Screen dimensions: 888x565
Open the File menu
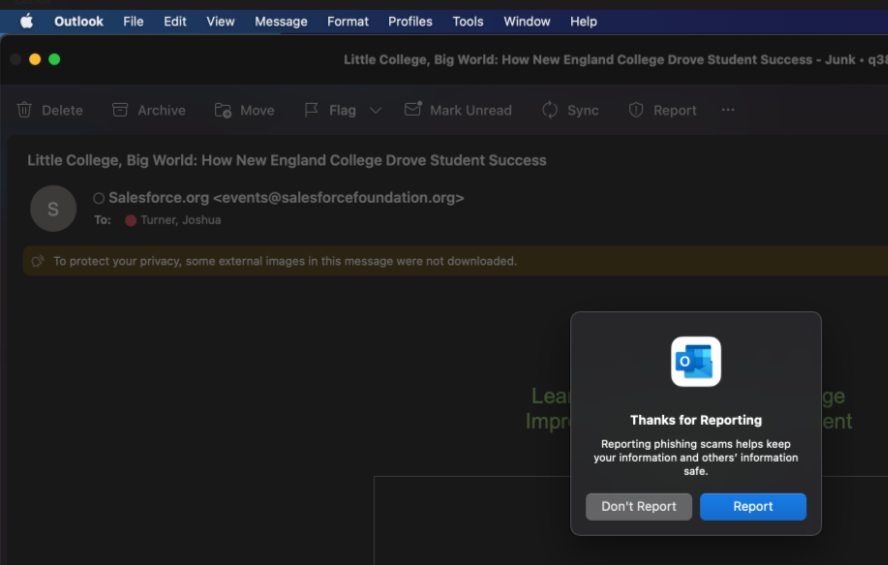(x=133, y=22)
